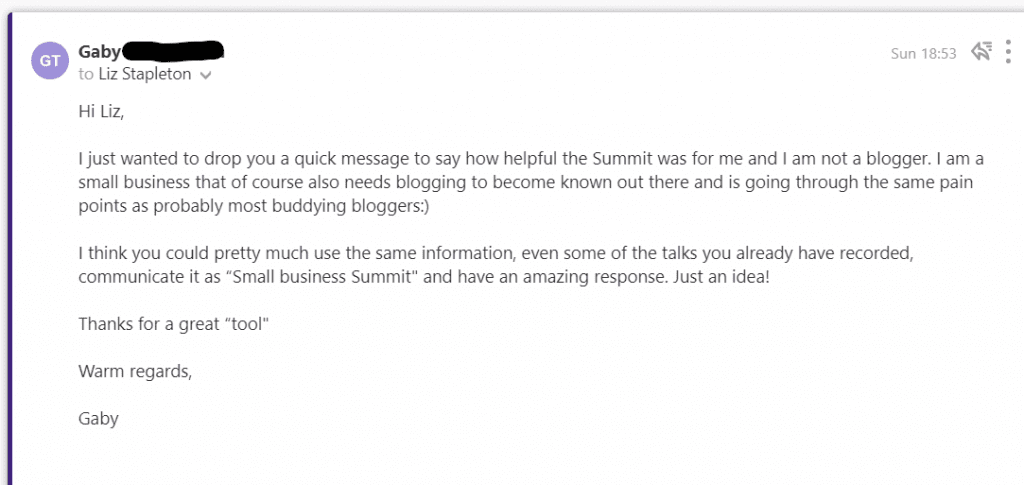Click the sender name Gaby

click(x=97, y=51)
